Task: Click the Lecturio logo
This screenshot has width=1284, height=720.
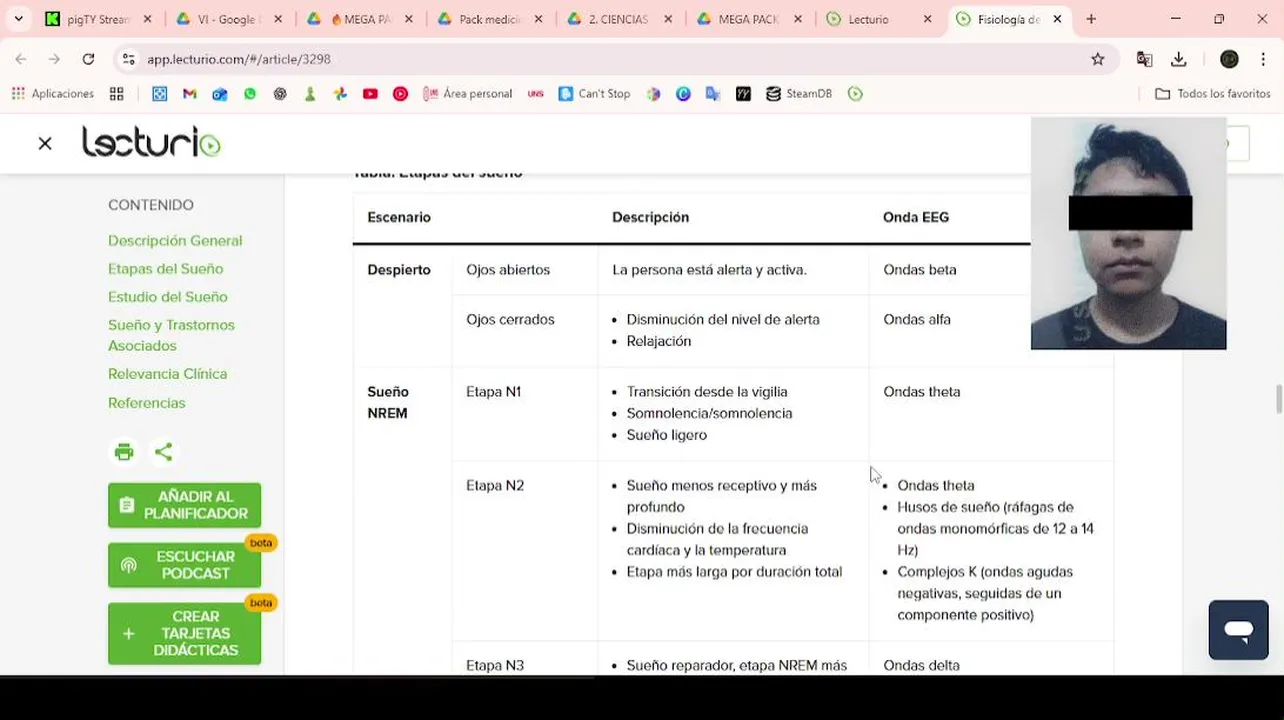Action: click(151, 142)
